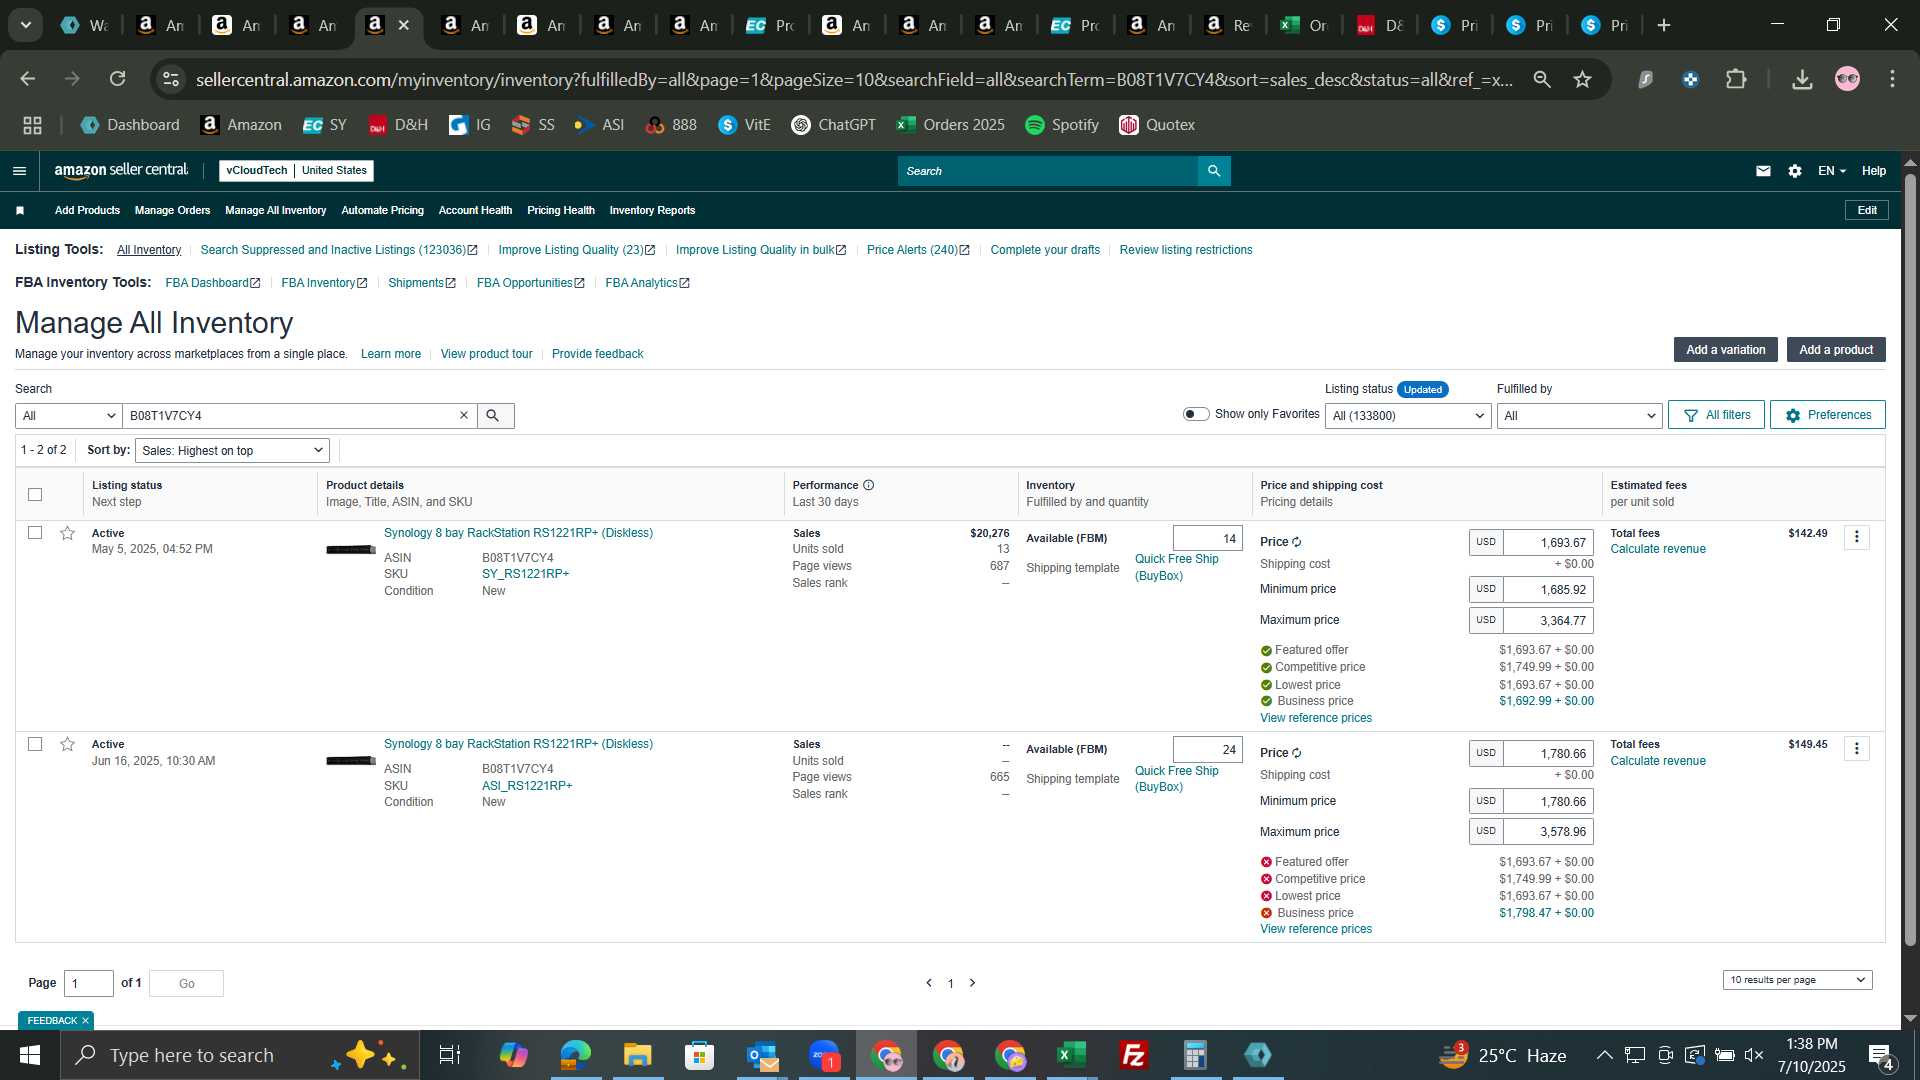Open Pricing Health menu item
The width and height of the screenshot is (1920, 1080).
[560, 211]
